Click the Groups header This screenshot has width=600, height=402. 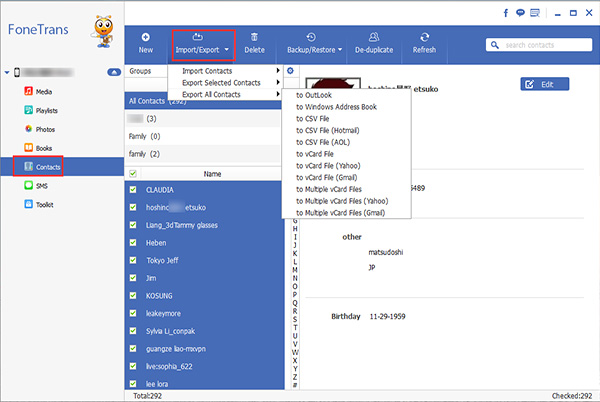(140, 71)
